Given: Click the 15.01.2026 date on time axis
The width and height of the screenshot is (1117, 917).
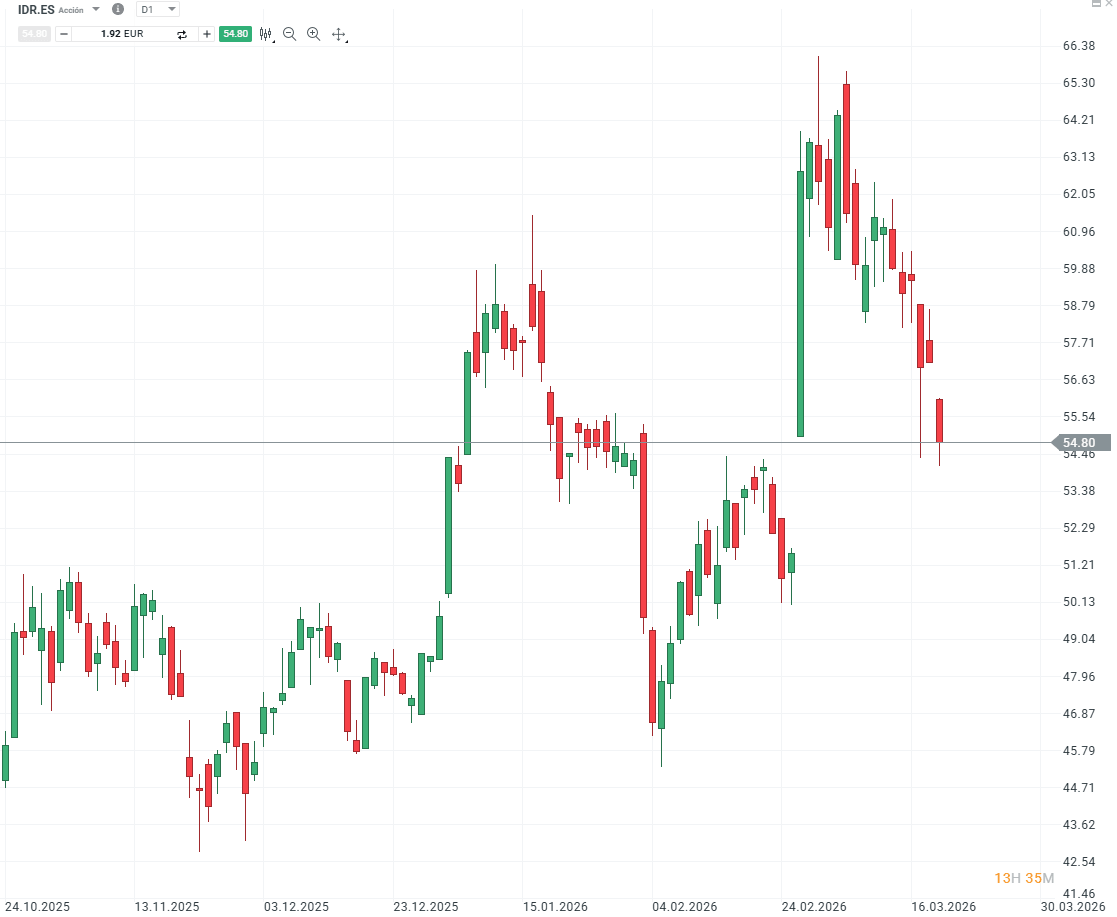Looking at the screenshot, I should 557,907.
